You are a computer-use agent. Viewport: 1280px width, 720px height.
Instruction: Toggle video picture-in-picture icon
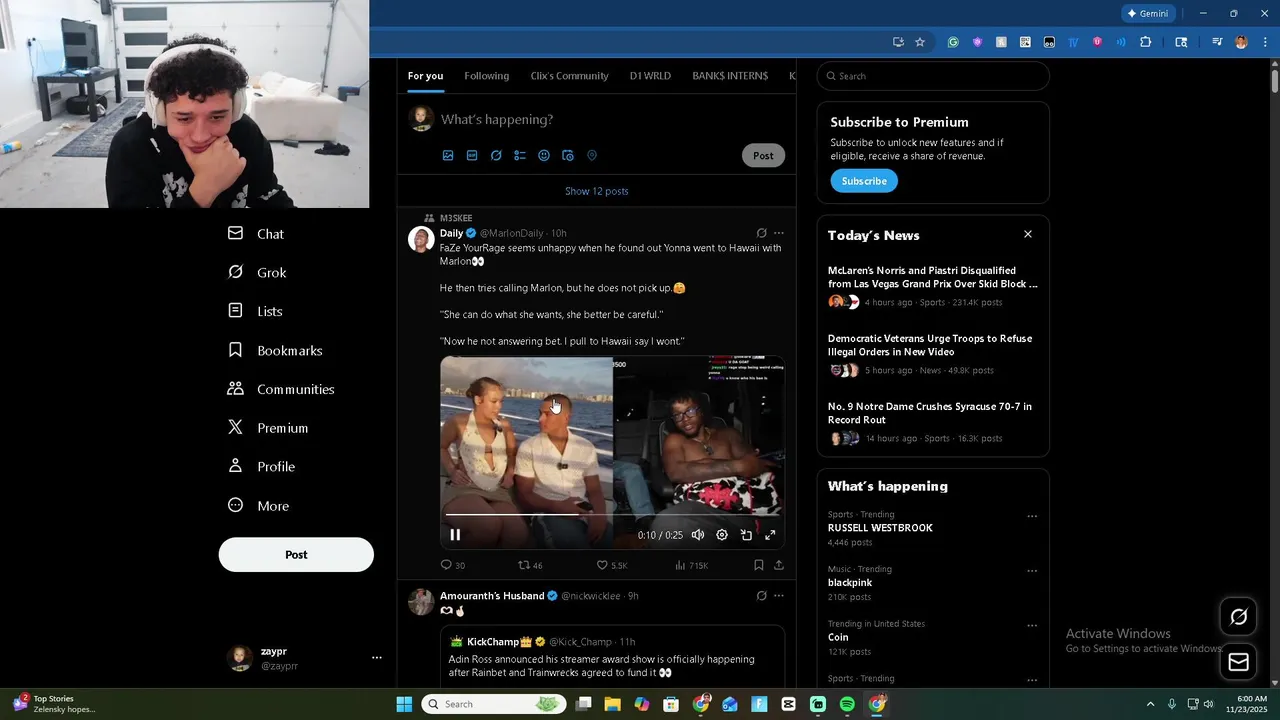click(746, 535)
